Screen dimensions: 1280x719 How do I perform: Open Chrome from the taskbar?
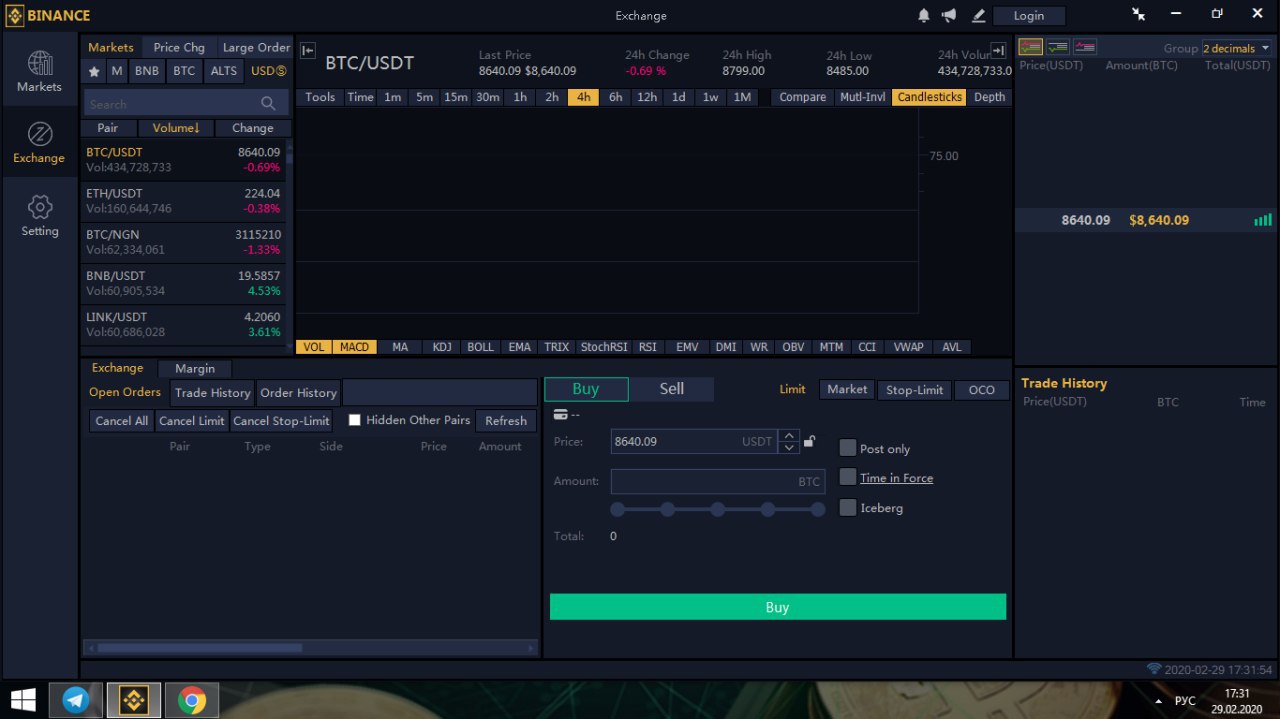pos(191,700)
